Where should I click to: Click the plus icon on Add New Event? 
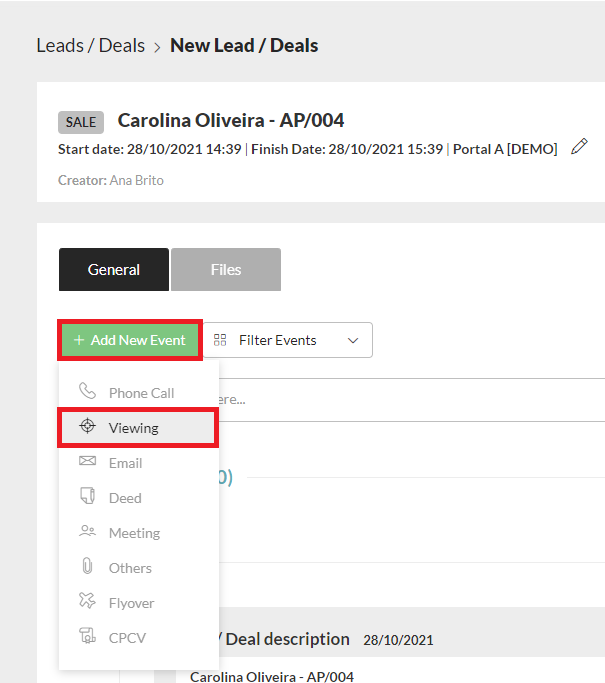79,340
